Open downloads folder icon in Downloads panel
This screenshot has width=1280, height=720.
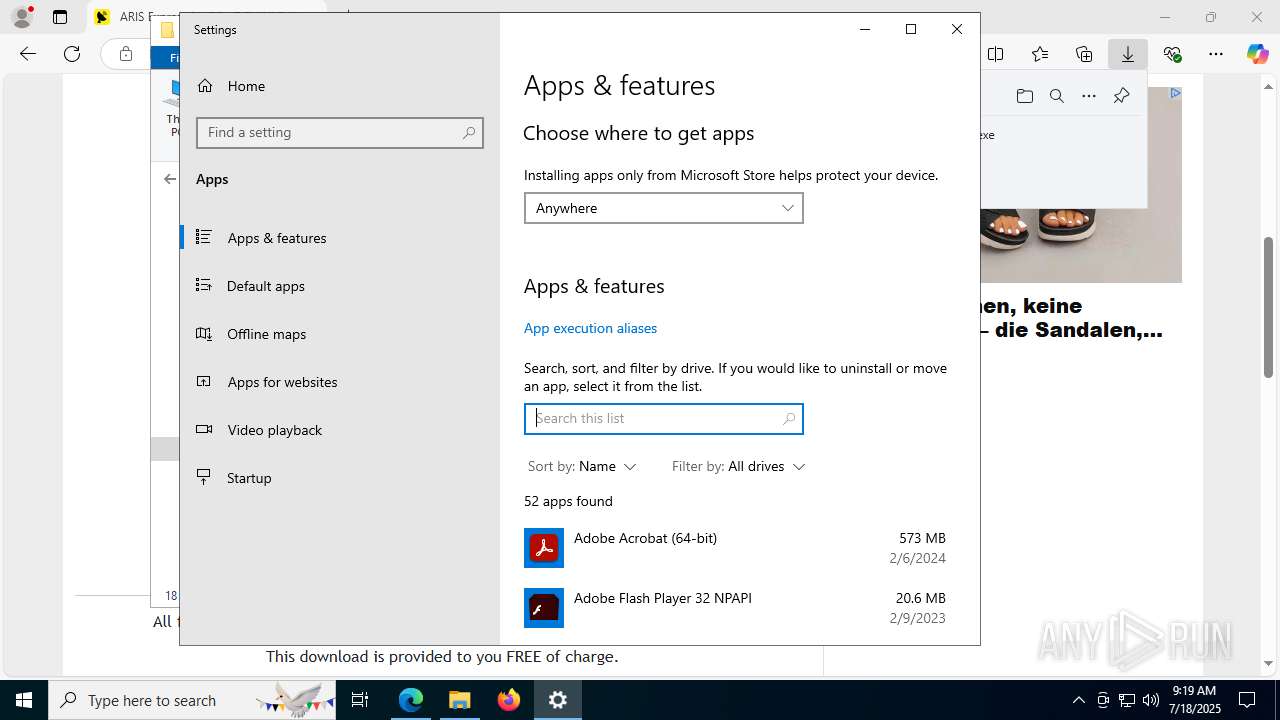pyautogui.click(x=1025, y=96)
